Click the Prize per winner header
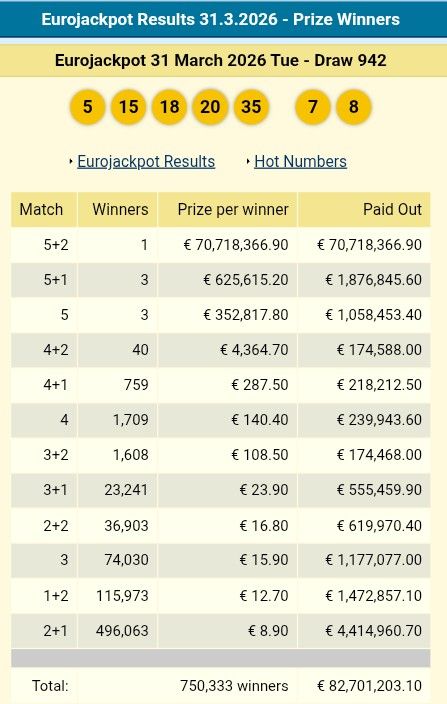 (x=228, y=209)
